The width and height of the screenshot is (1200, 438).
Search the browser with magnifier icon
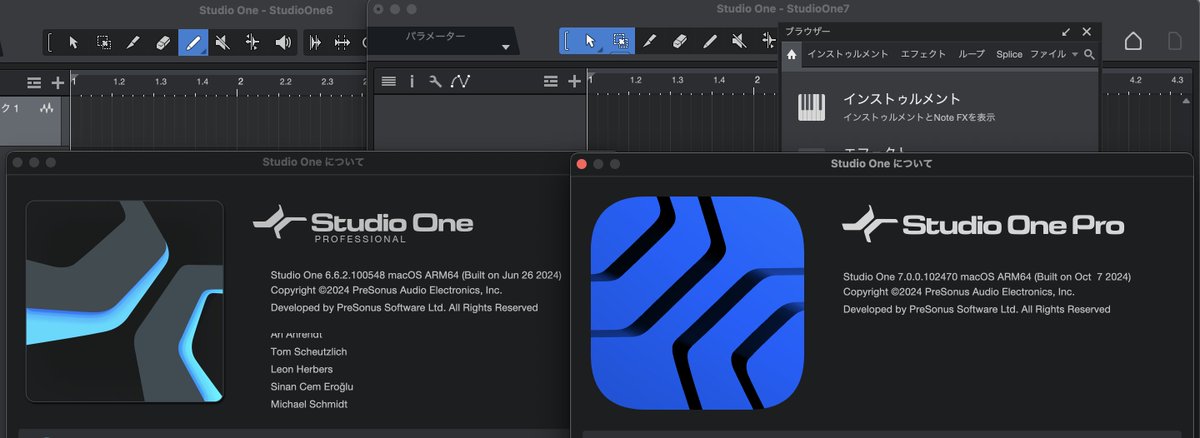click(x=1090, y=54)
